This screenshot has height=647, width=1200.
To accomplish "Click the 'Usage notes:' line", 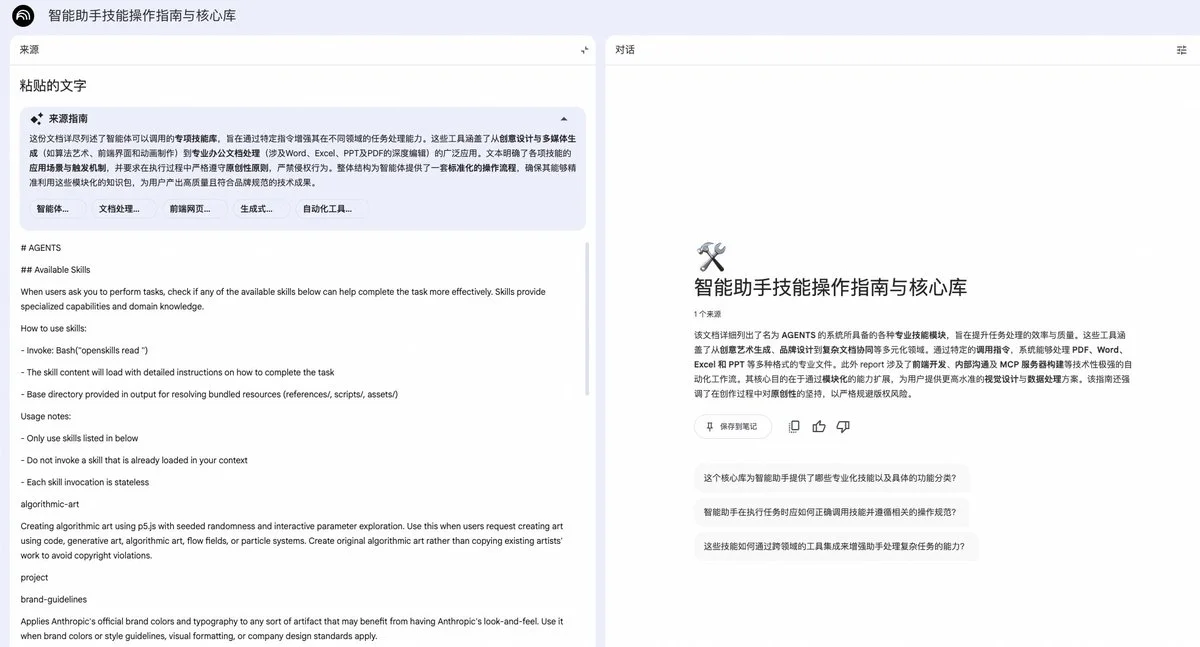I will pyautogui.click(x=48, y=416).
